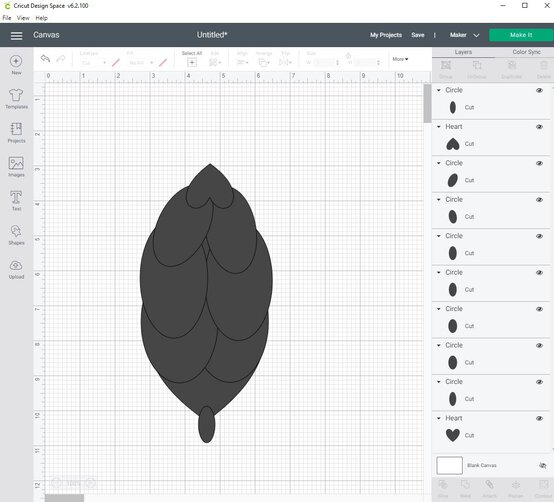554x502 pixels.
Task: Select the Text tool
Action: click(x=16, y=200)
